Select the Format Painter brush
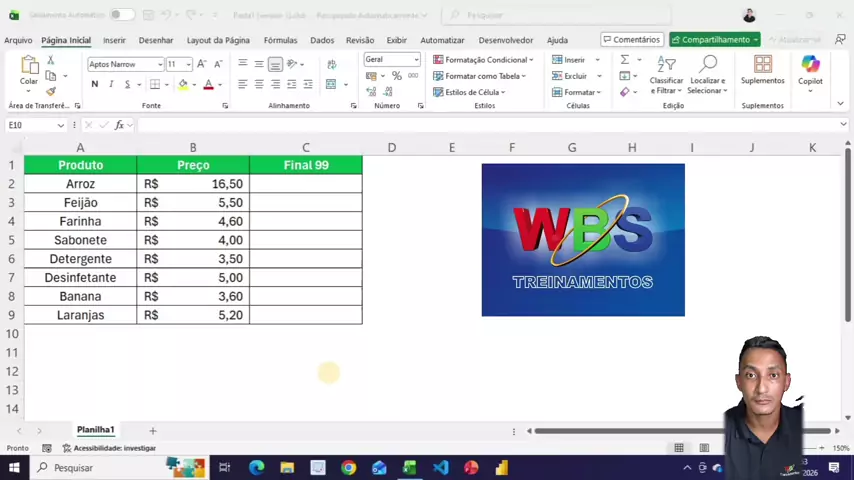The width and height of the screenshot is (854, 480). [51, 91]
